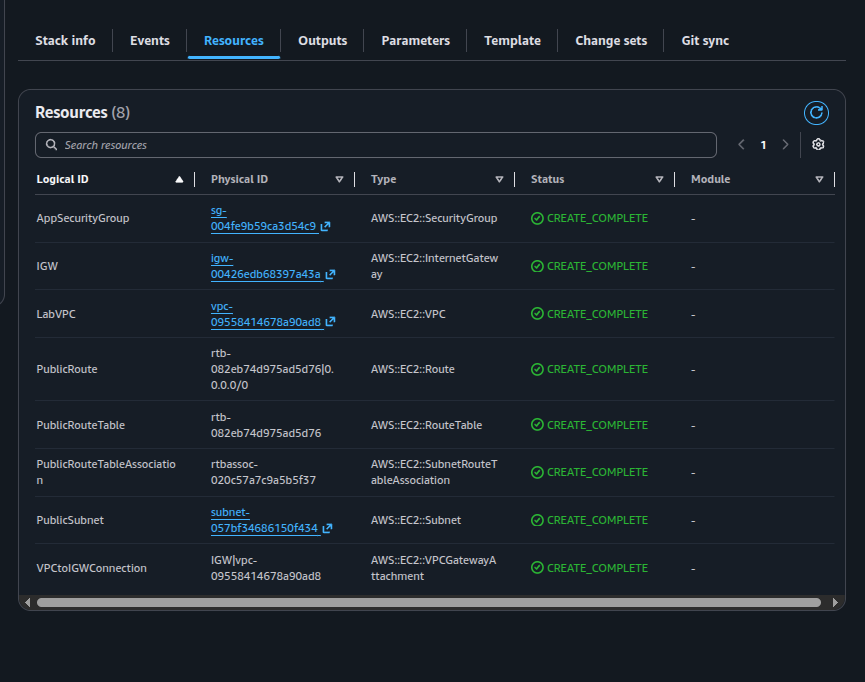Switch to the Events tab
The image size is (865, 682).
pyautogui.click(x=149, y=41)
